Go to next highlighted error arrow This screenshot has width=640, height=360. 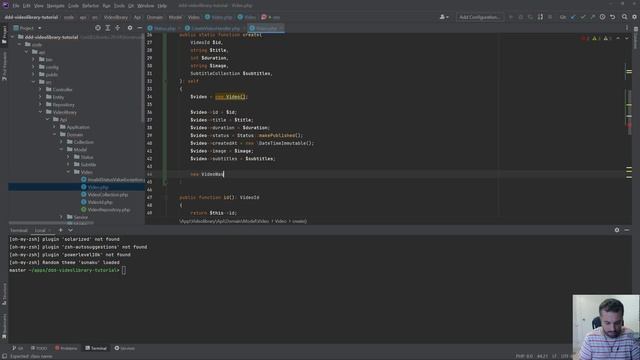tap(627, 38)
